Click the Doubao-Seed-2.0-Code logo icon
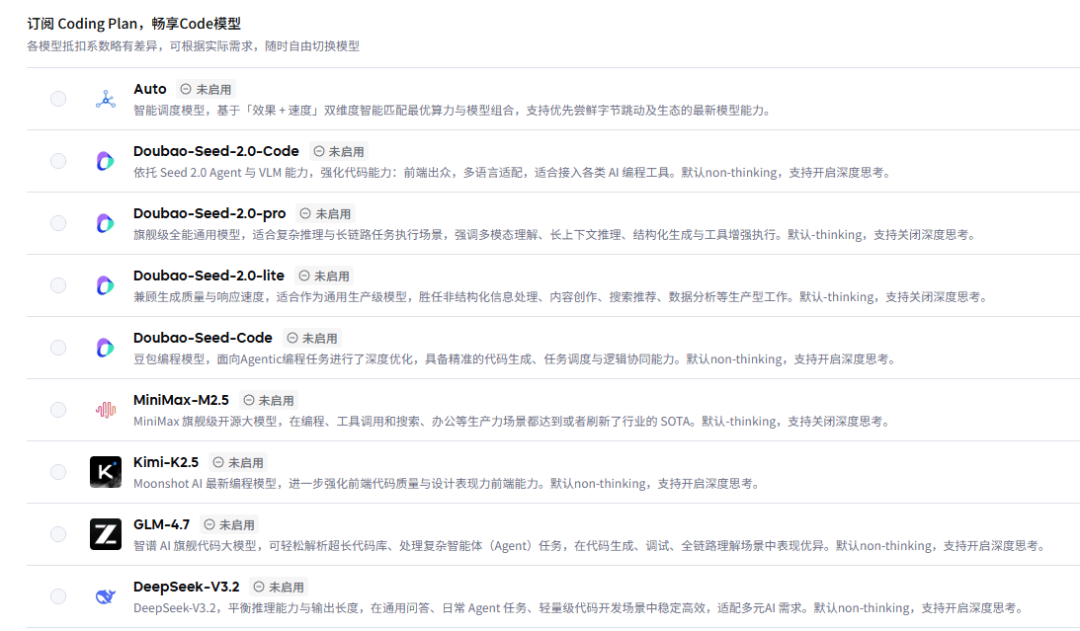 (x=105, y=161)
